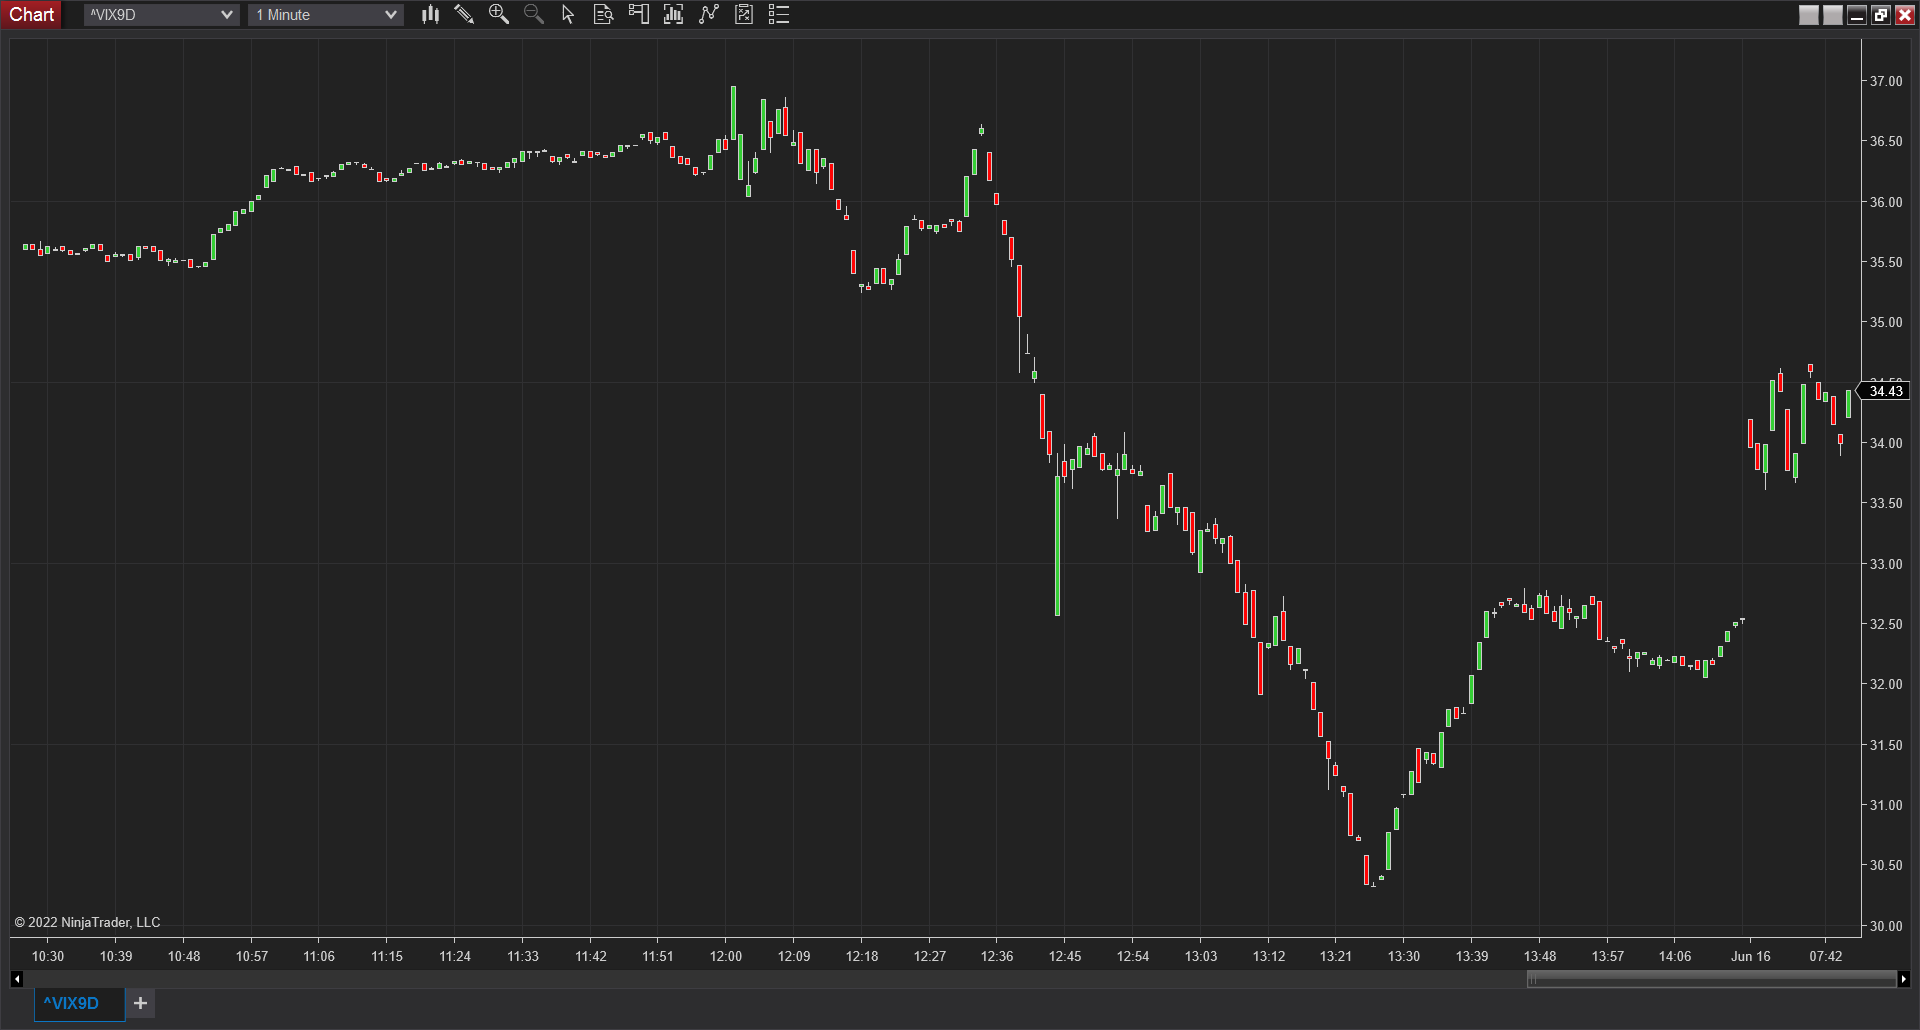Screen dimensions: 1920x1030
Task: Click the Jun 16 date axis label
Action: (1750, 956)
